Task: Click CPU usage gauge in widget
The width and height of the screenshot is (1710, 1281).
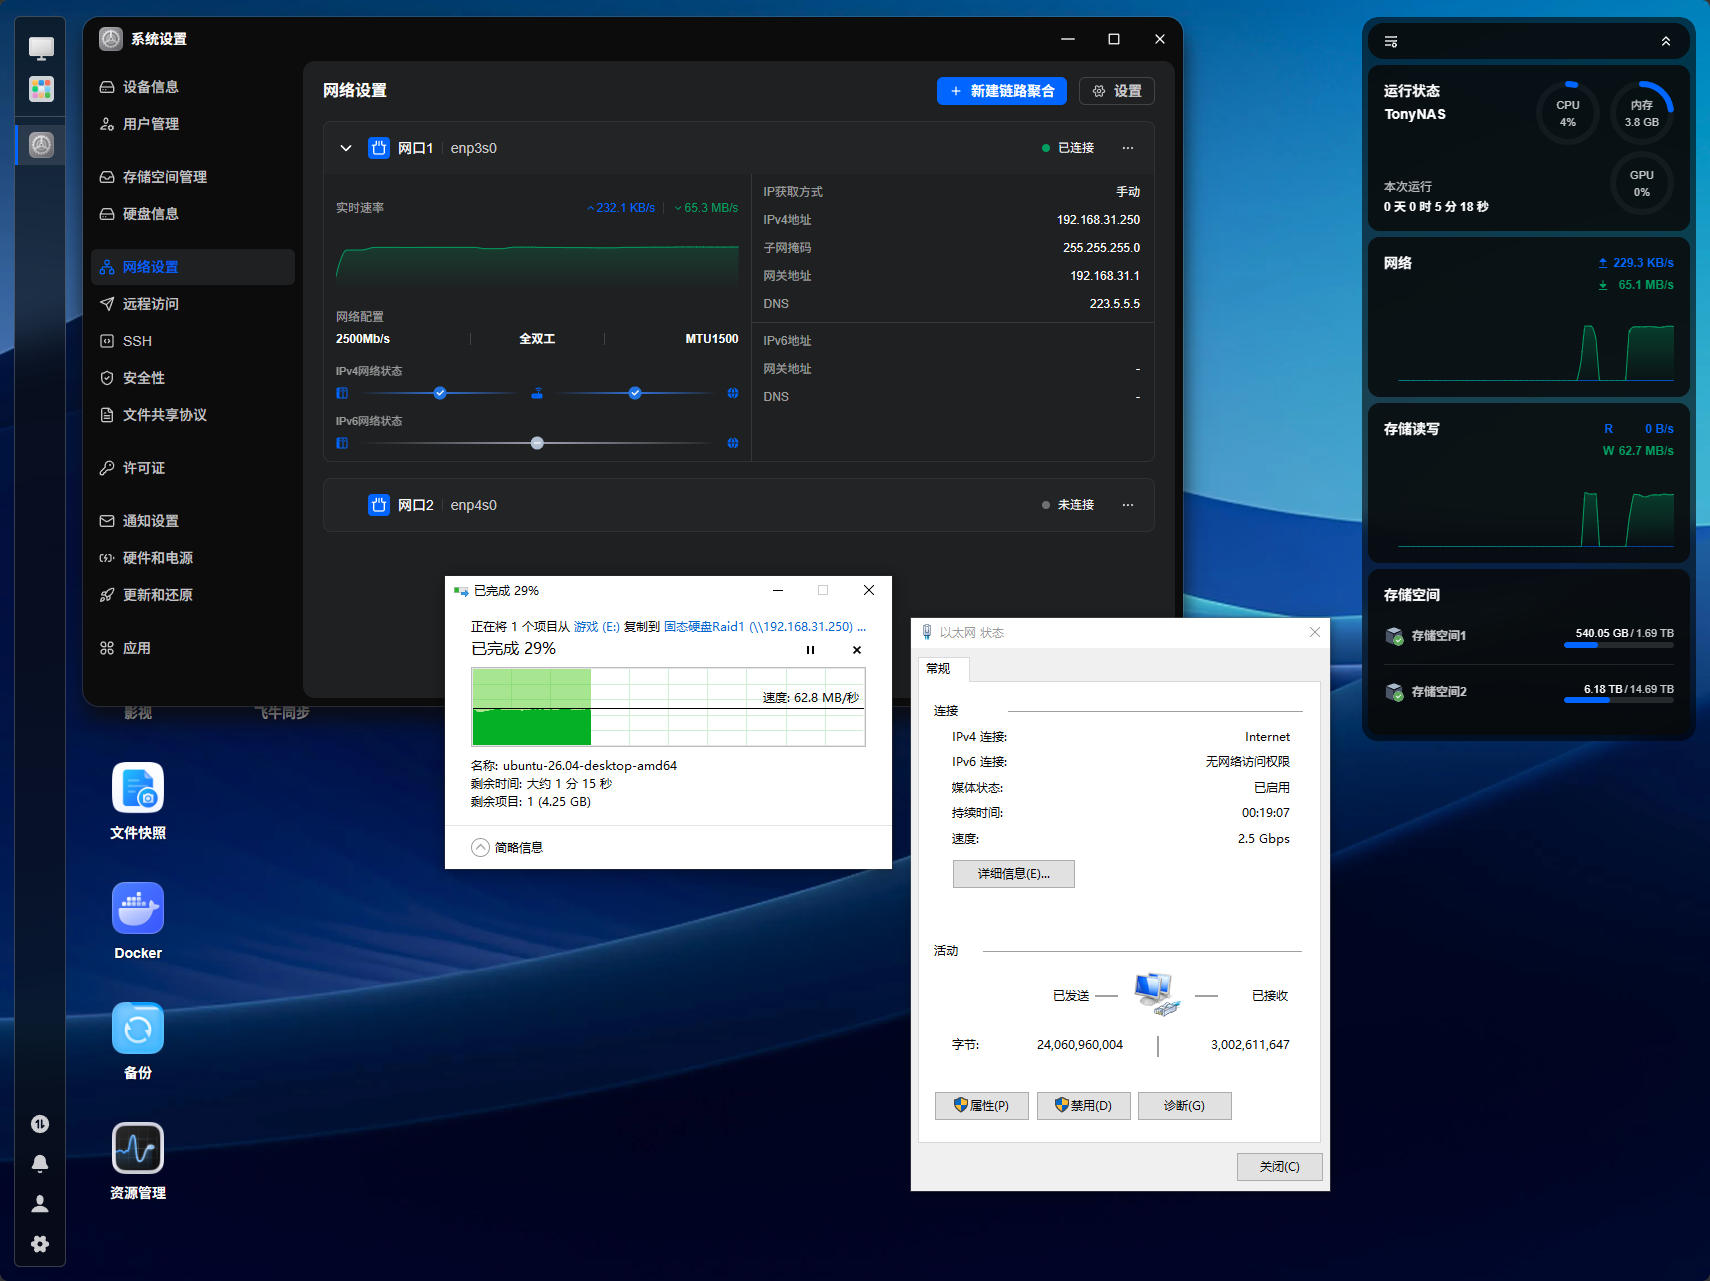Action: pyautogui.click(x=1568, y=113)
